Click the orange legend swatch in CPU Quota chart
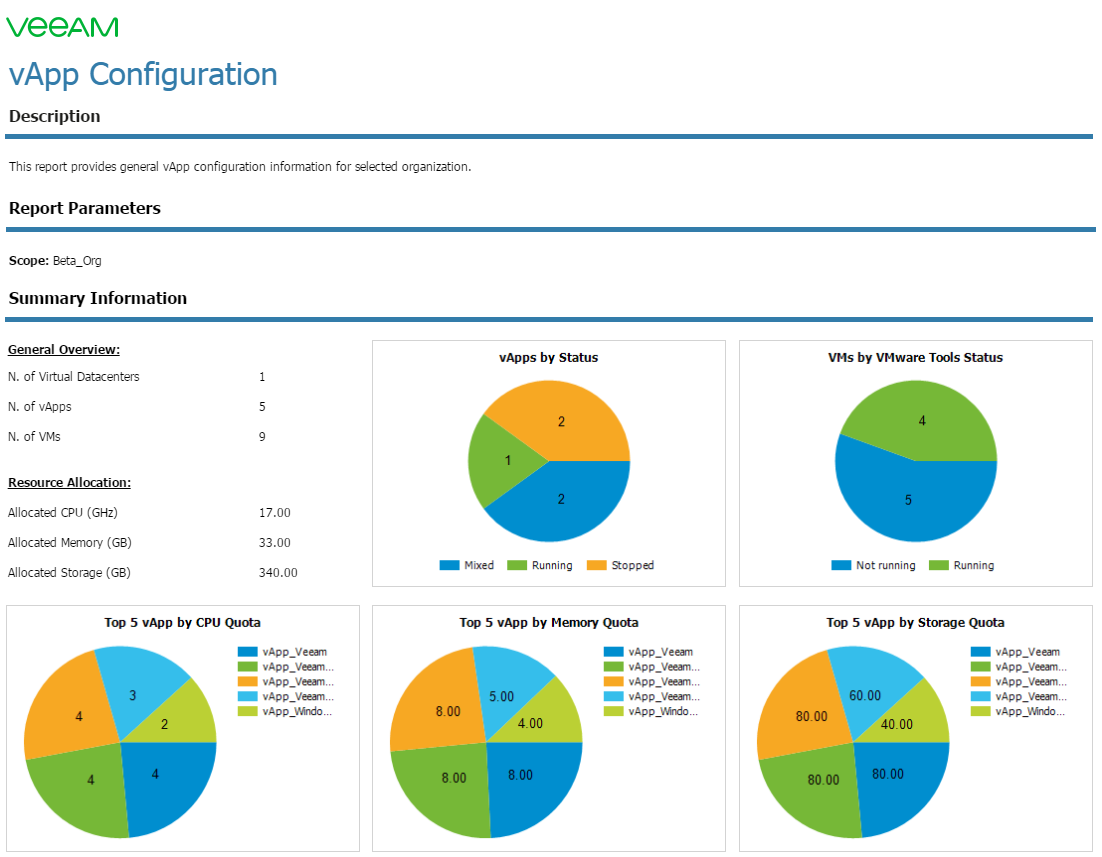 (x=247, y=682)
